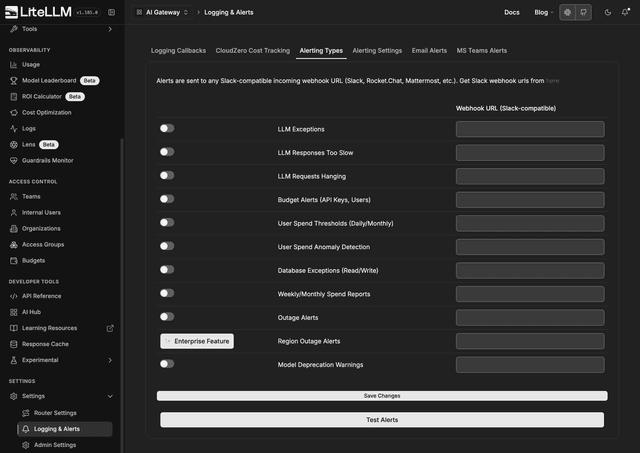Click the Teams people icon
This screenshot has width=640, height=453.
click(x=13, y=197)
